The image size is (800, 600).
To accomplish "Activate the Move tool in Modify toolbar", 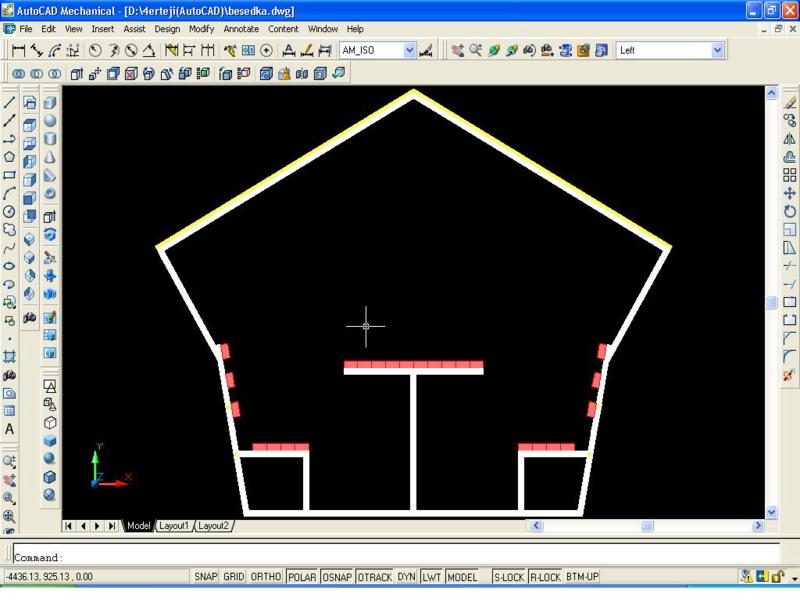I will [789, 192].
